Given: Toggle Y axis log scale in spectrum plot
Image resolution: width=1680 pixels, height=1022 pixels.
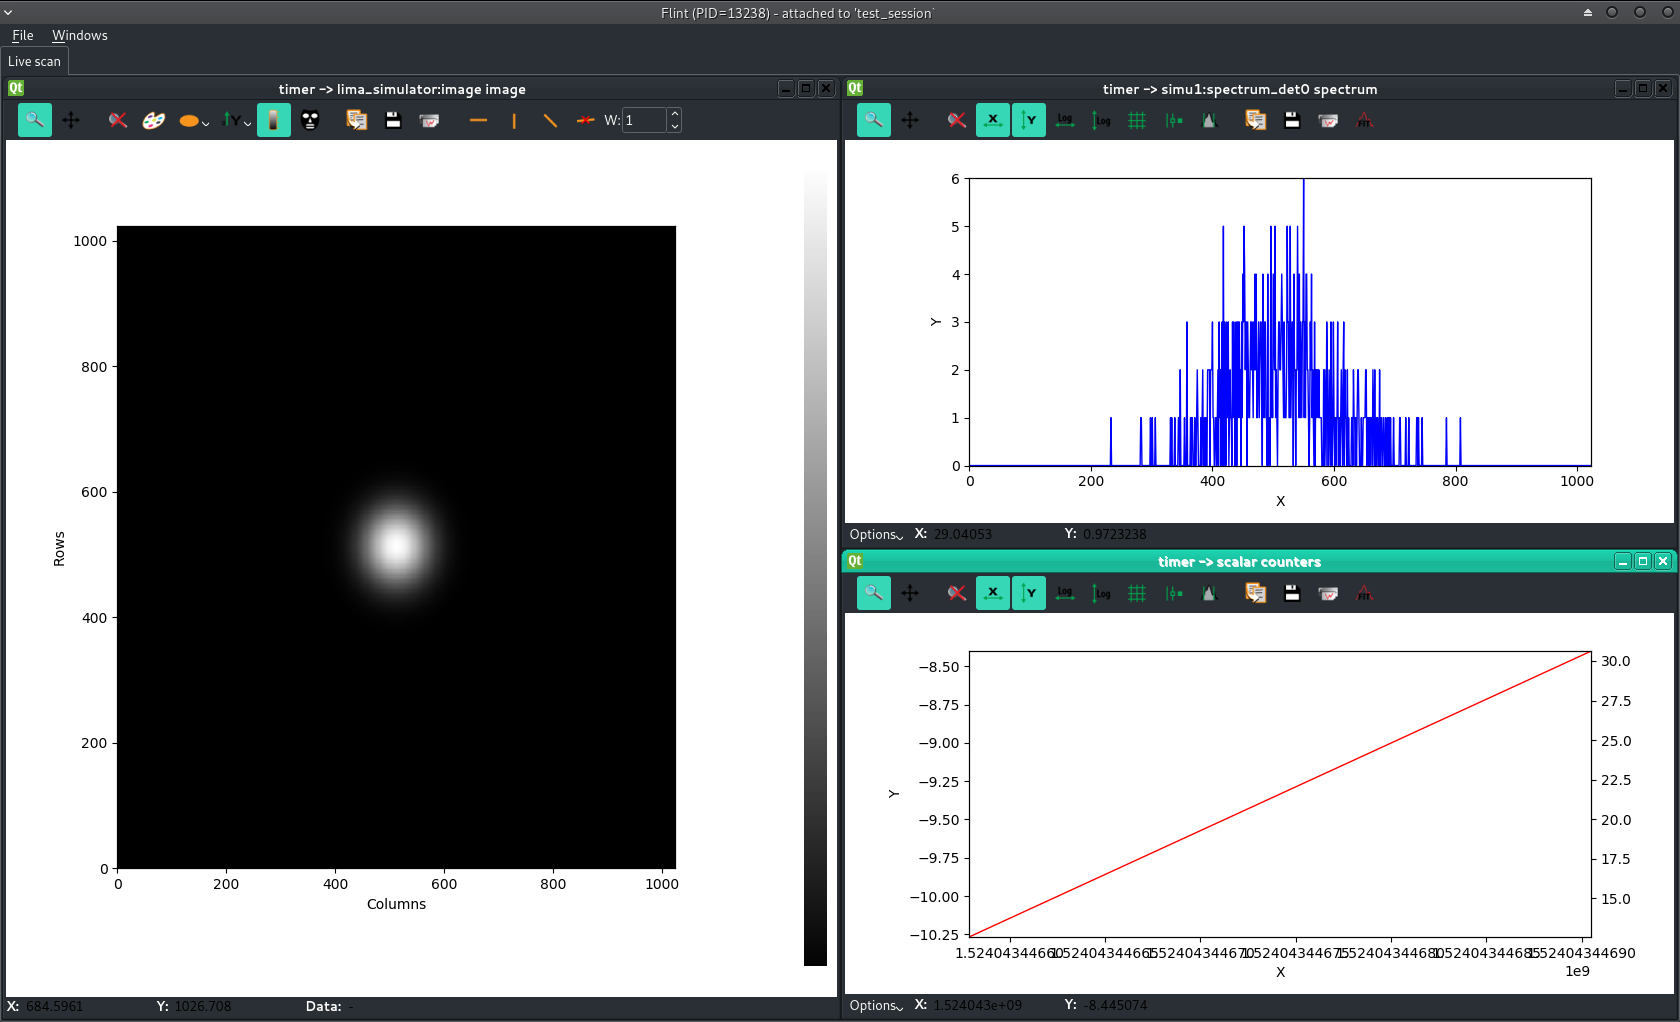Looking at the screenshot, I should (x=1101, y=120).
